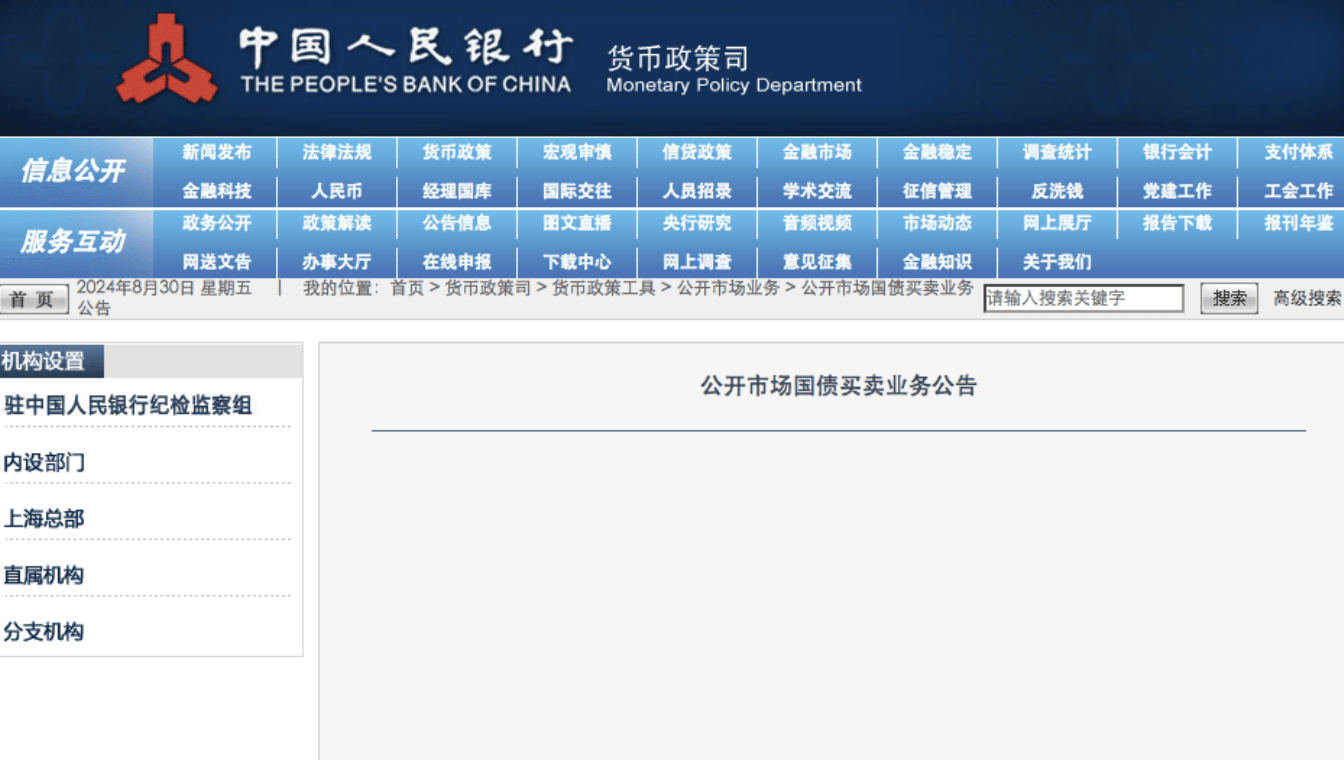Open 反洗钱 navigation link
The height and width of the screenshot is (760, 1344).
coord(1057,191)
